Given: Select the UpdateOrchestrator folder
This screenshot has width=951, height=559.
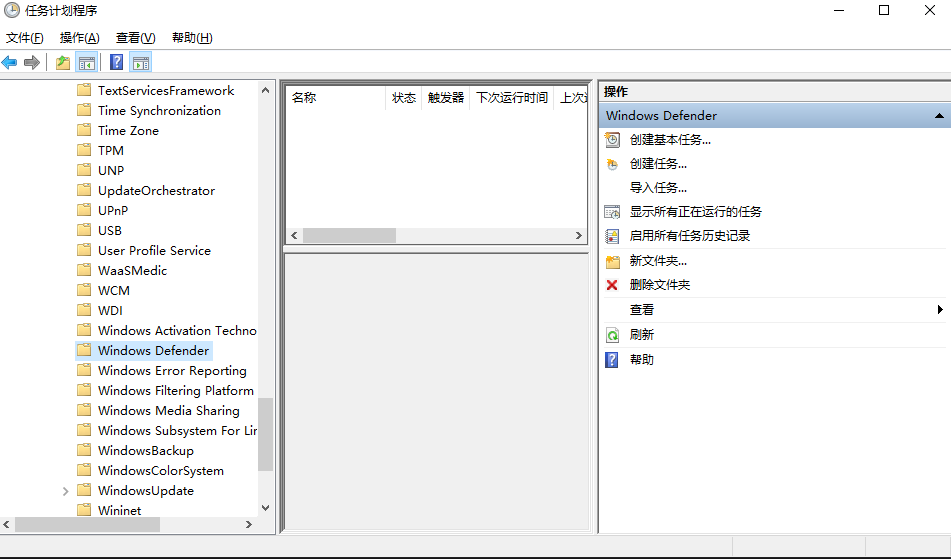Looking at the screenshot, I should (156, 190).
